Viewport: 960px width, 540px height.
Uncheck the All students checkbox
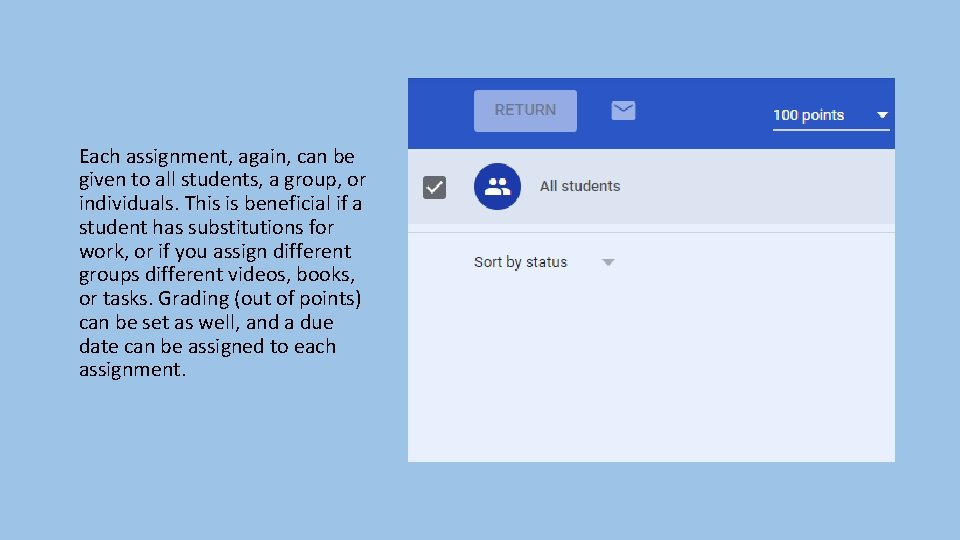pyautogui.click(x=434, y=187)
